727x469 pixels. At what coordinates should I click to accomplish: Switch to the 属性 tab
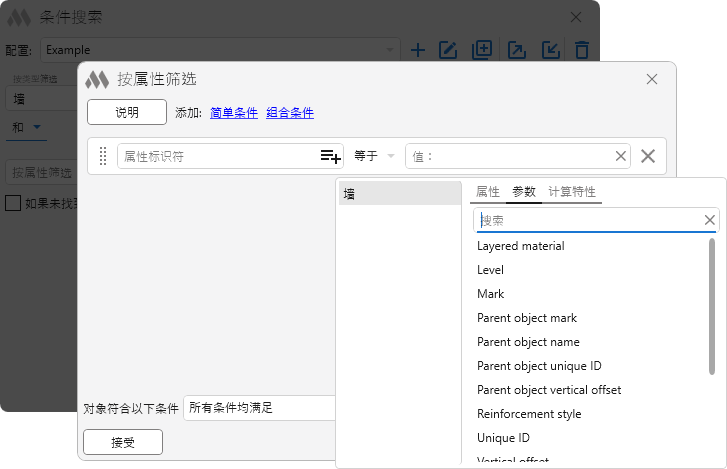tap(488, 192)
